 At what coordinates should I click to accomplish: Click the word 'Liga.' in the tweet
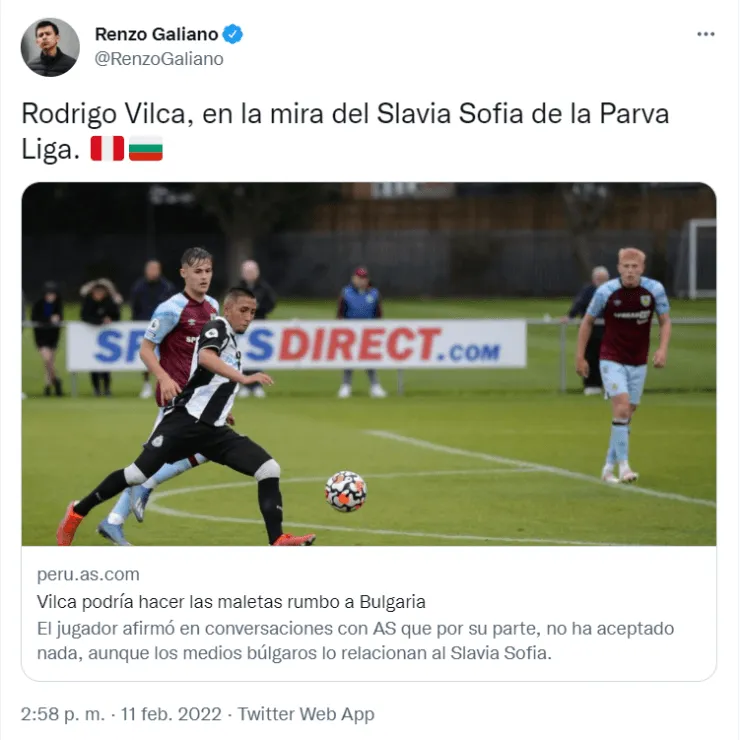(x=50, y=150)
